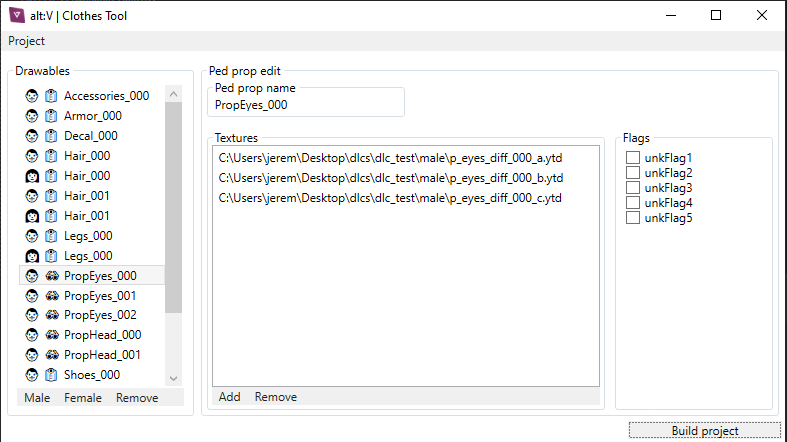Select texture p_eyes_diff_000_a.ytd
The image size is (787, 442).
coord(390,158)
